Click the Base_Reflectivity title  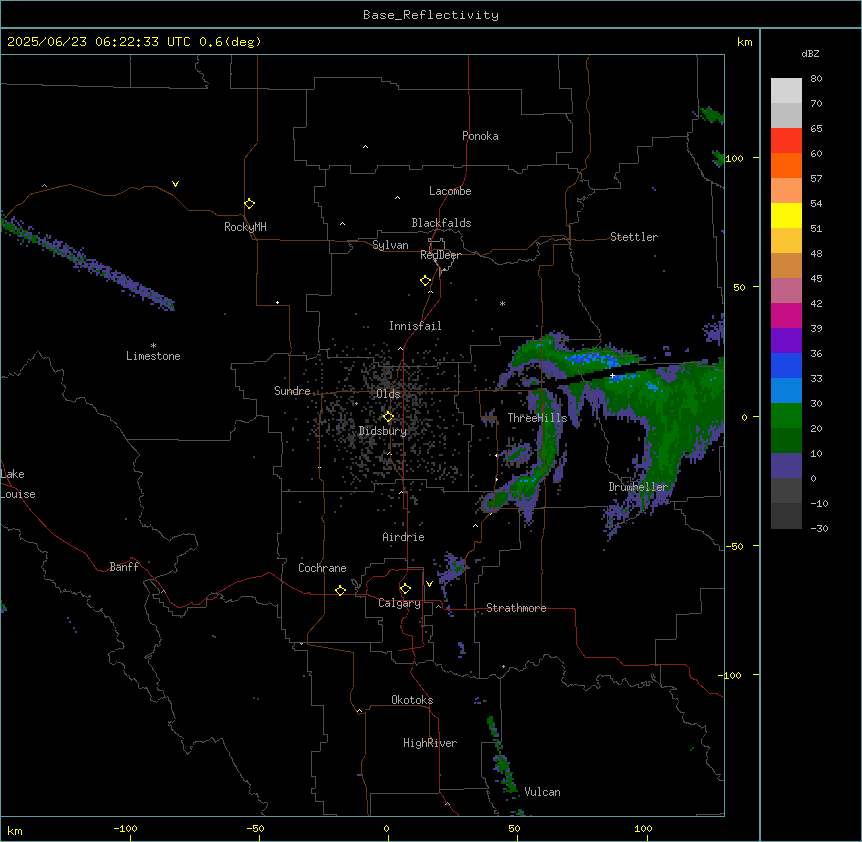(x=431, y=15)
